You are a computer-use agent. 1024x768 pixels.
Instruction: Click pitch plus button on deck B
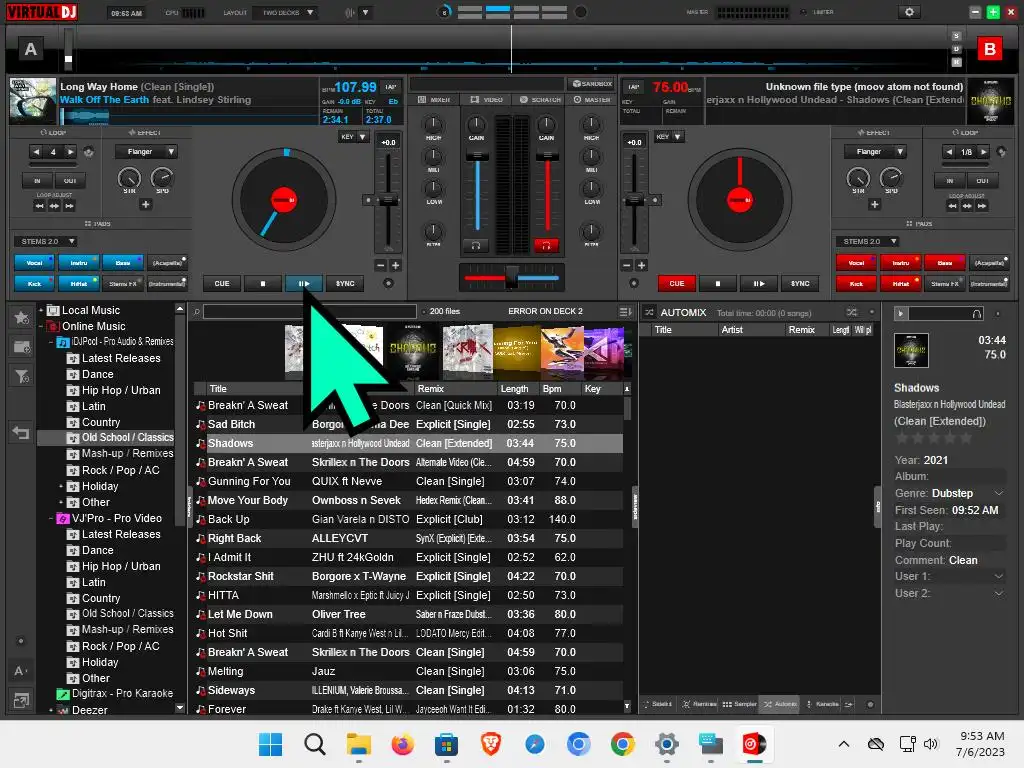(641, 265)
